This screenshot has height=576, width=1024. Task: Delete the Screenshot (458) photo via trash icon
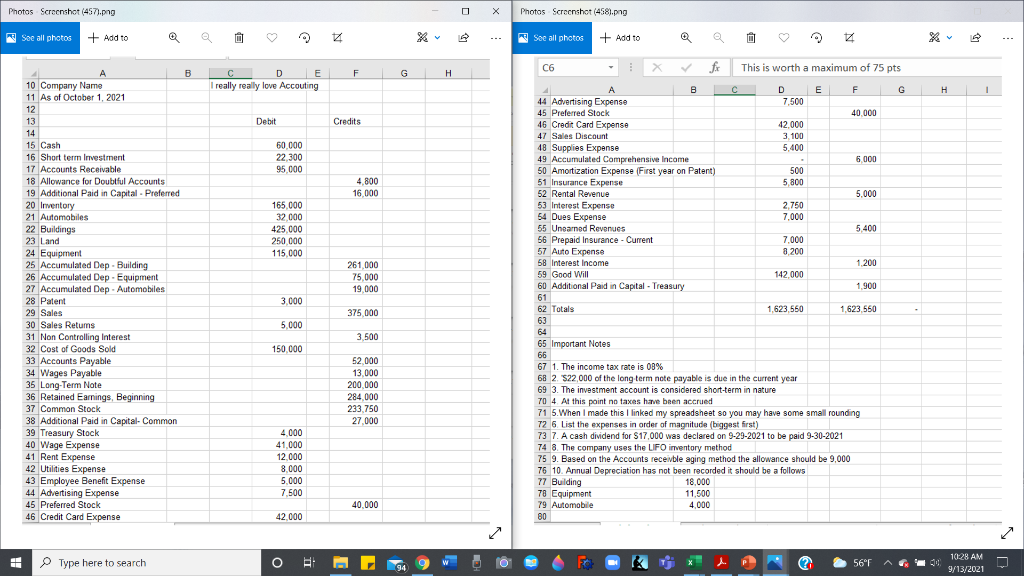[x=751, y=38]
